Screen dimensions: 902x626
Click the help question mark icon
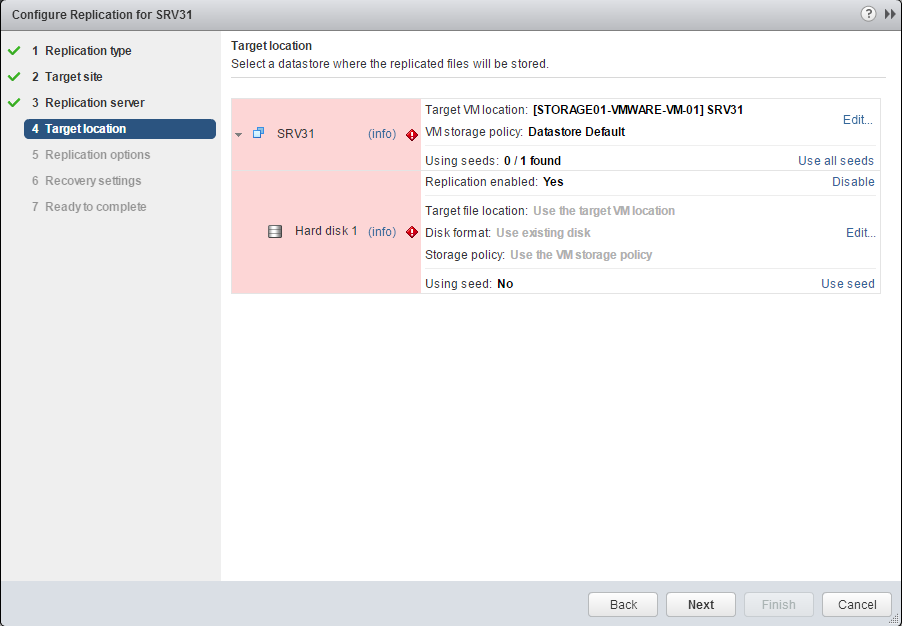tap(868, 14)
